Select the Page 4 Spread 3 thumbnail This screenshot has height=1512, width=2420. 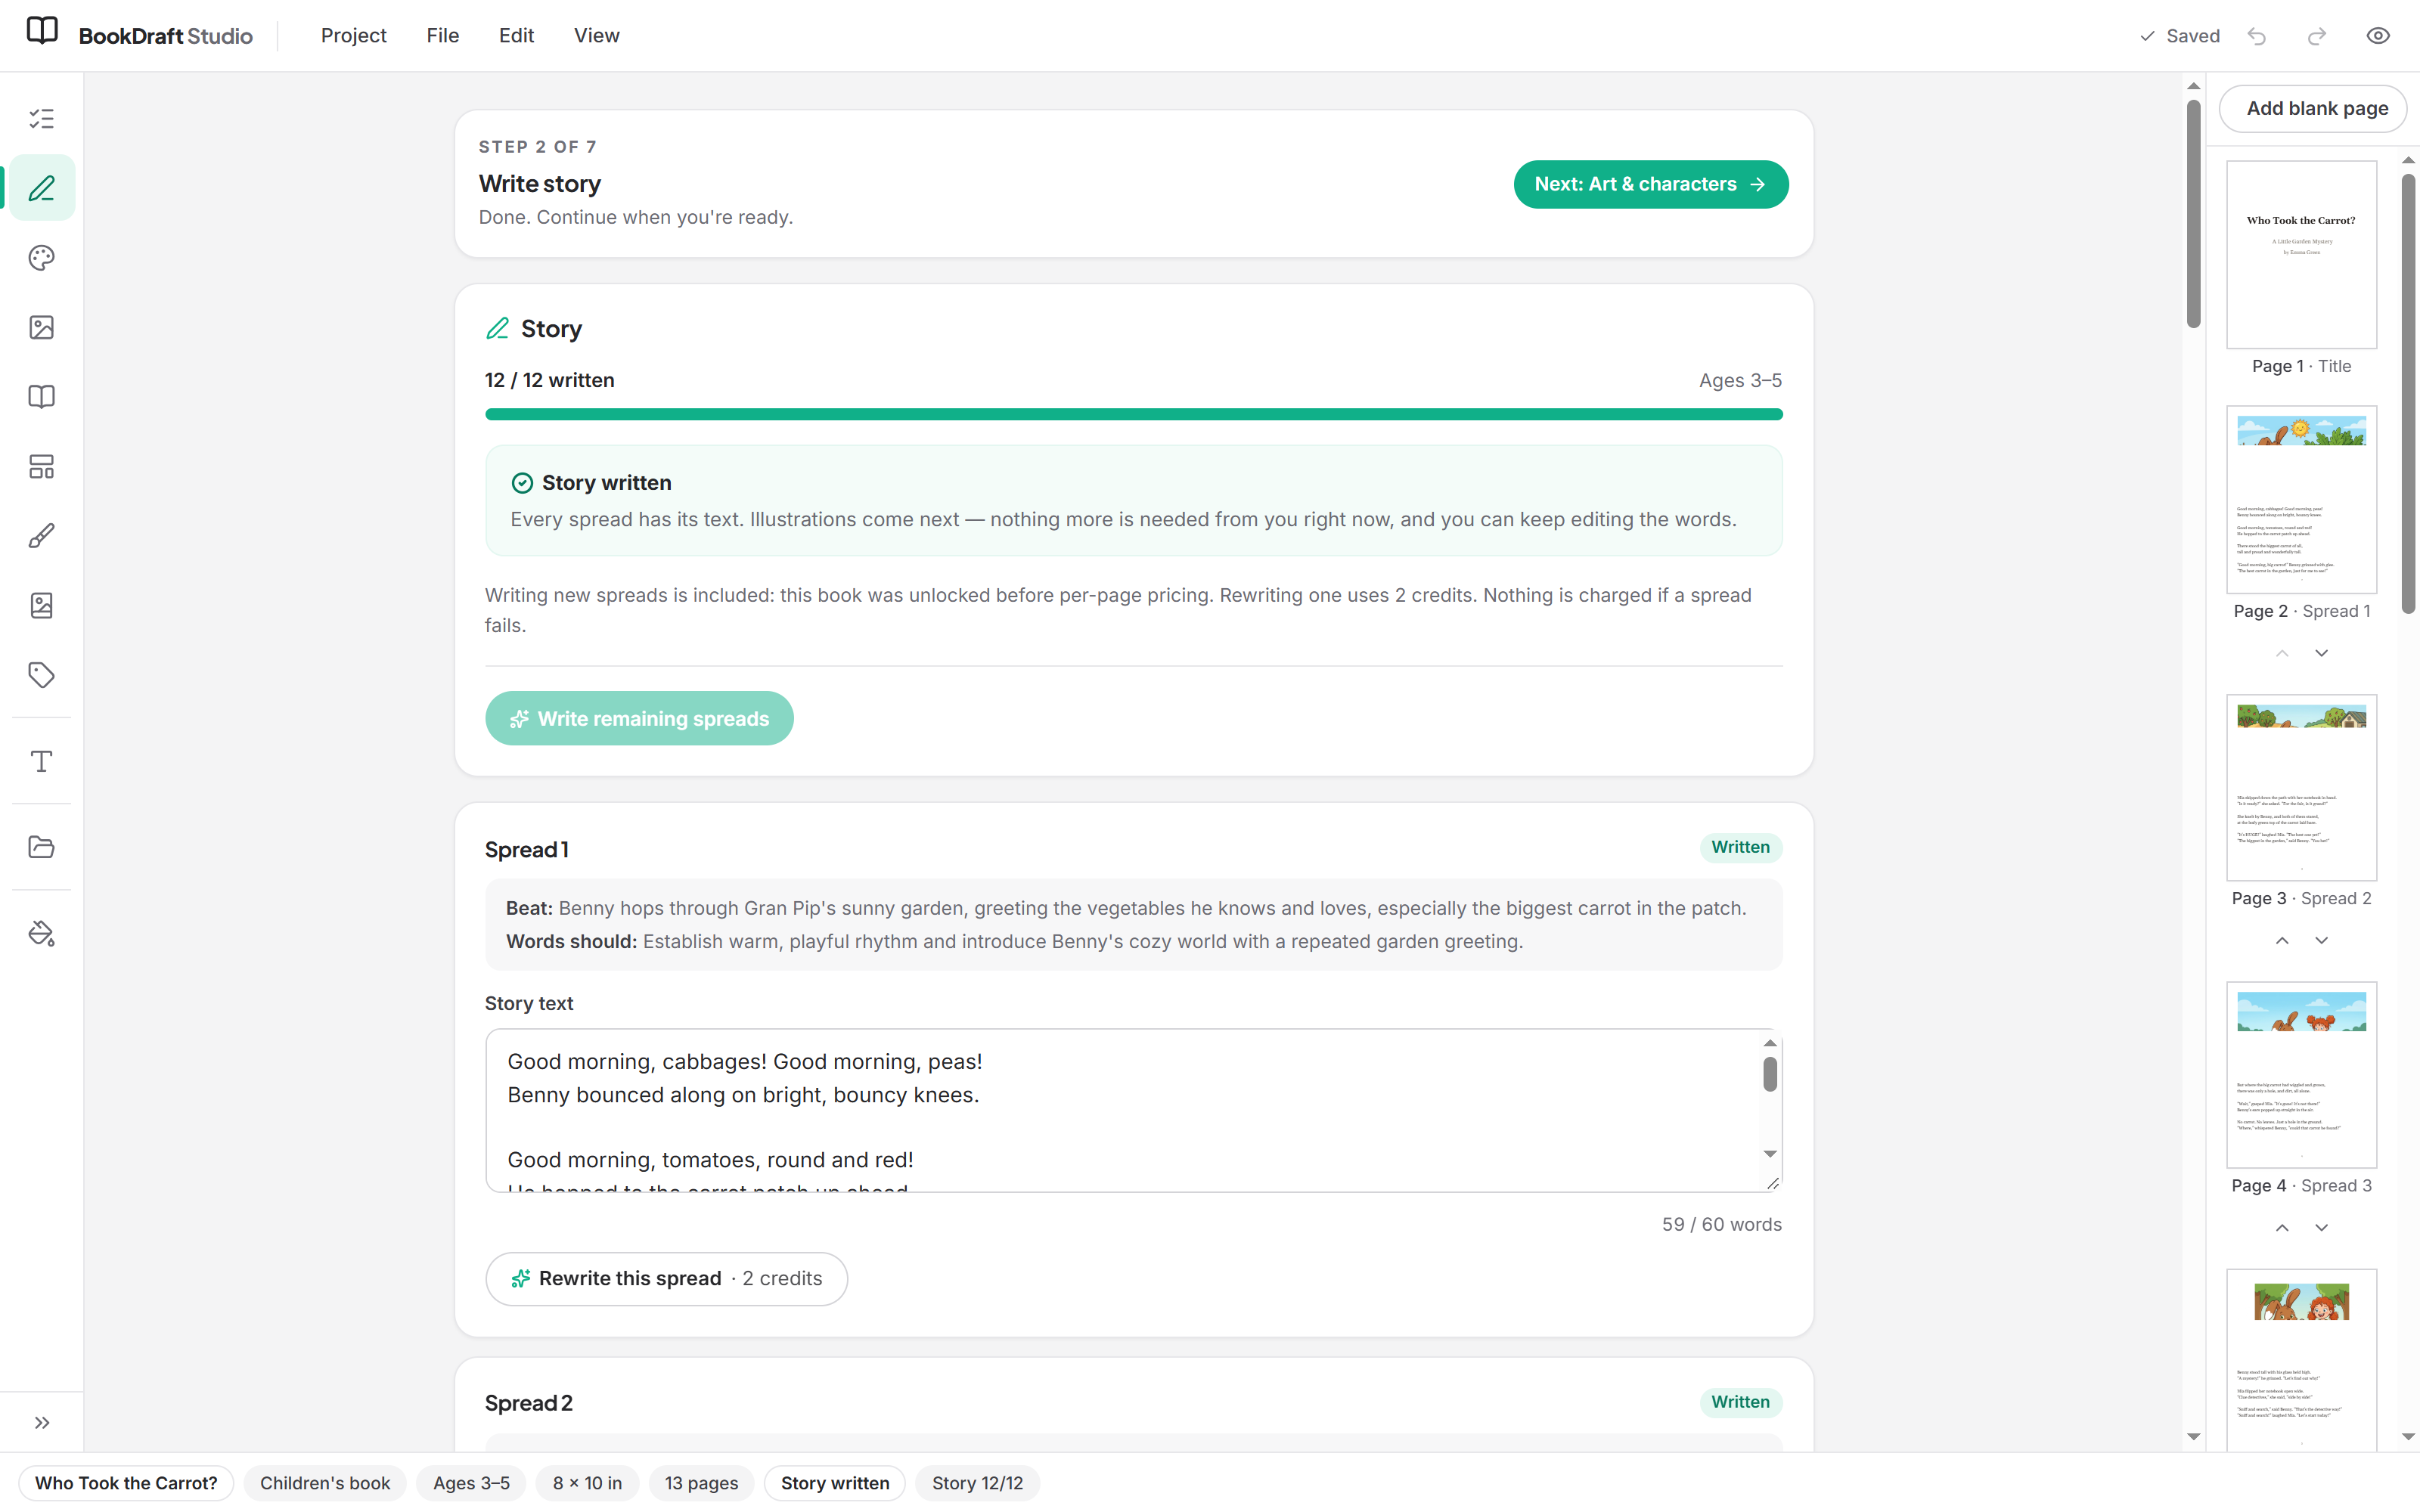pos(2301,1074)
